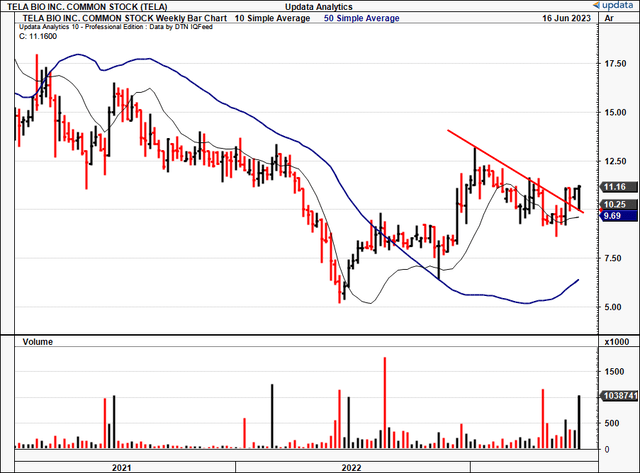
Task: Click the 1038741 volume value tag
Action: 620,396
